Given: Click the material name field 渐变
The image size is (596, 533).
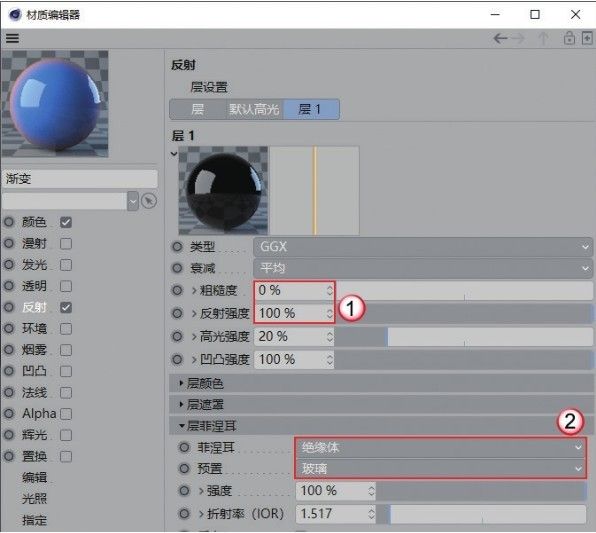Looking at the screenshot, I should (x=80, y=179).
